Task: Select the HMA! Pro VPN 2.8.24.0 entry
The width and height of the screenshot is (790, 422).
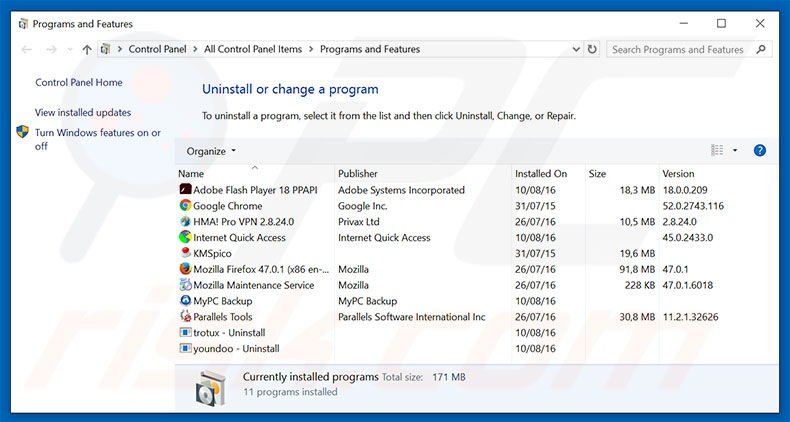Action: (x=243, y=222)
